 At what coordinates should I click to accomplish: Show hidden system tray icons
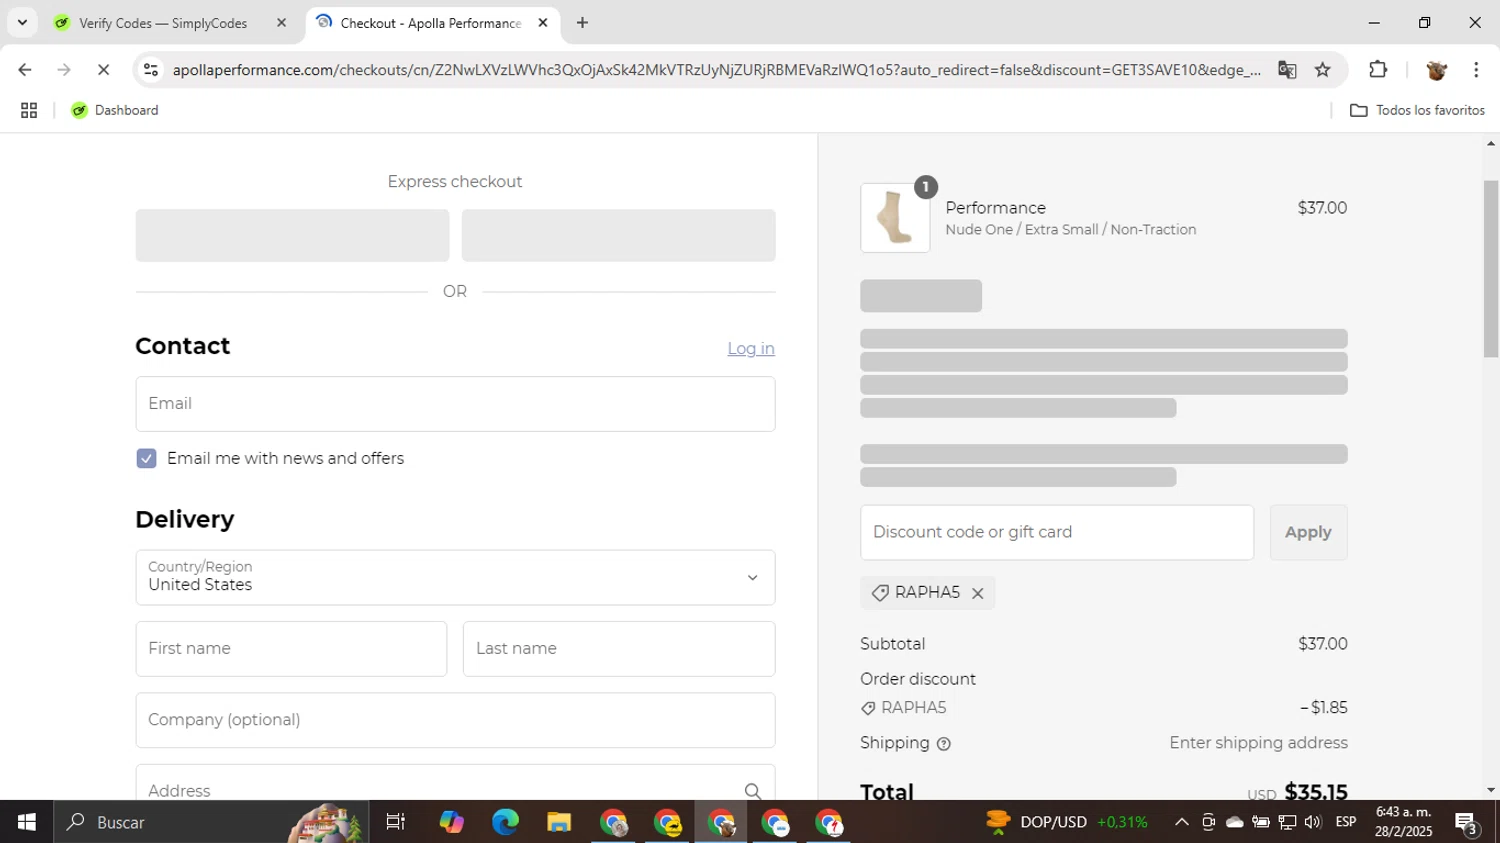tap(1181, 822)
